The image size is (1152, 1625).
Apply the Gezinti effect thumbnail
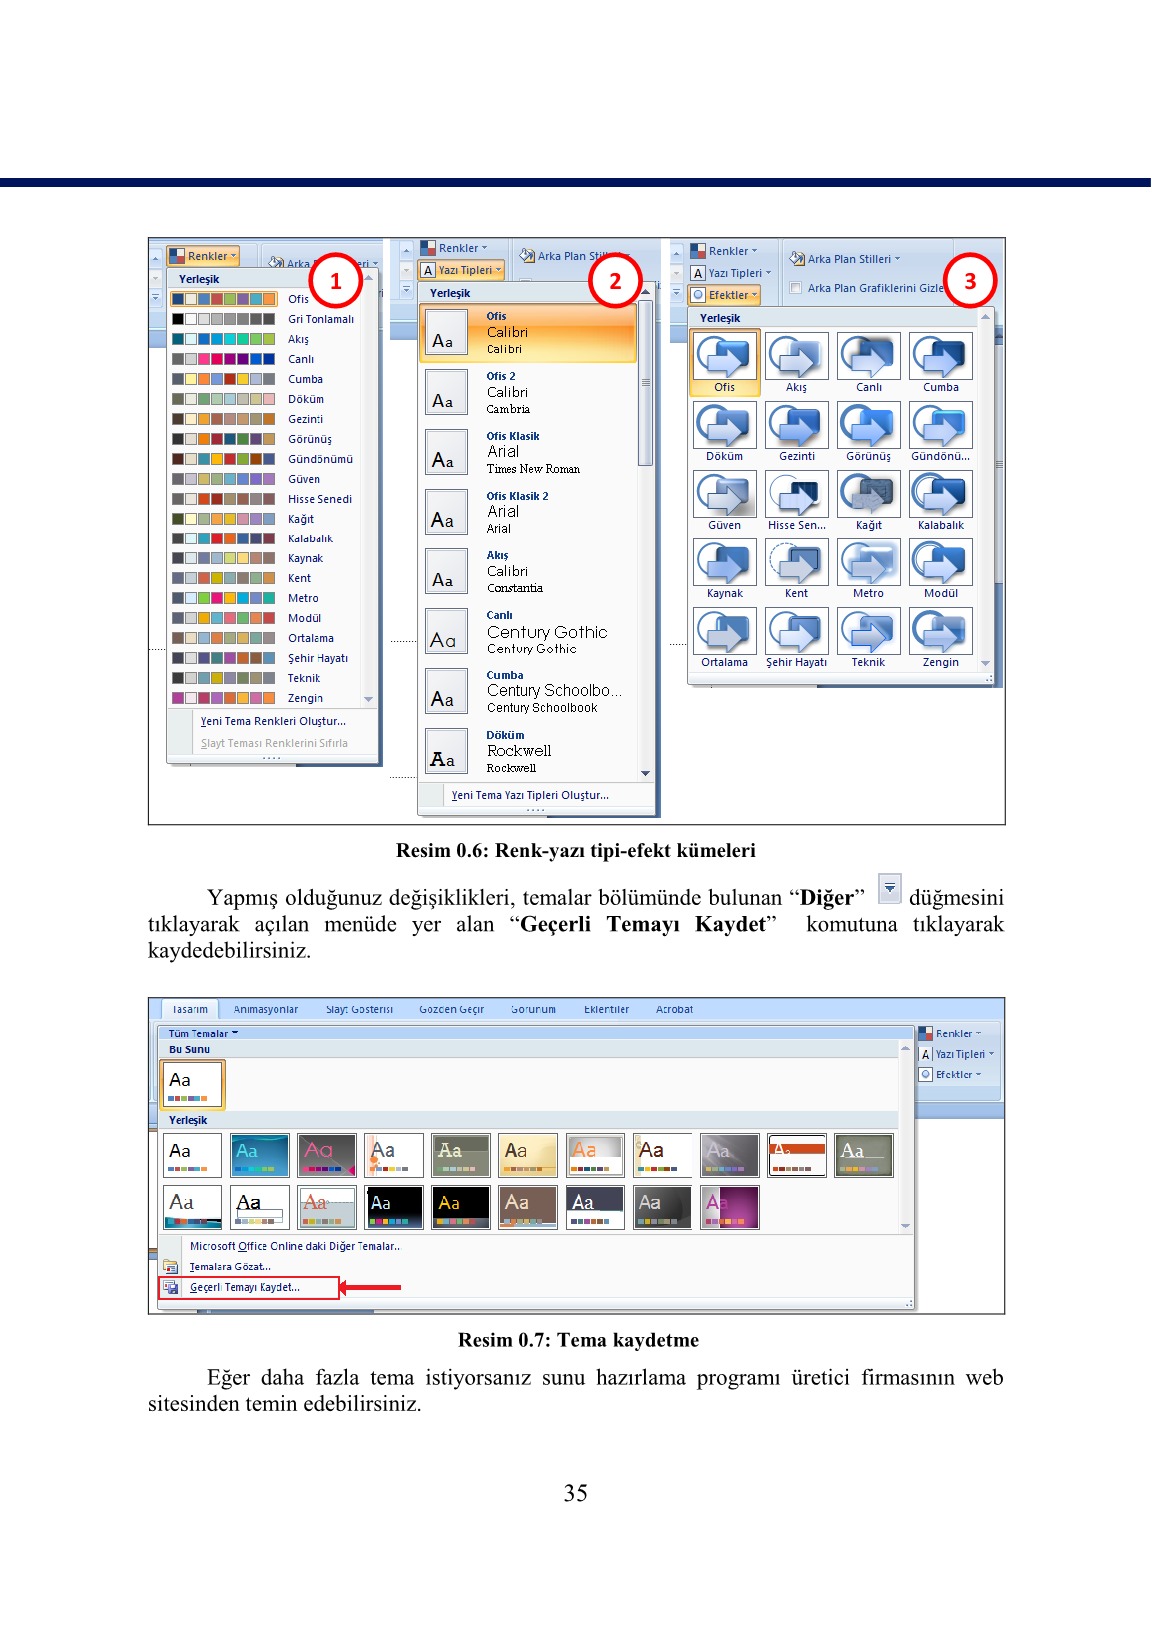797,426
